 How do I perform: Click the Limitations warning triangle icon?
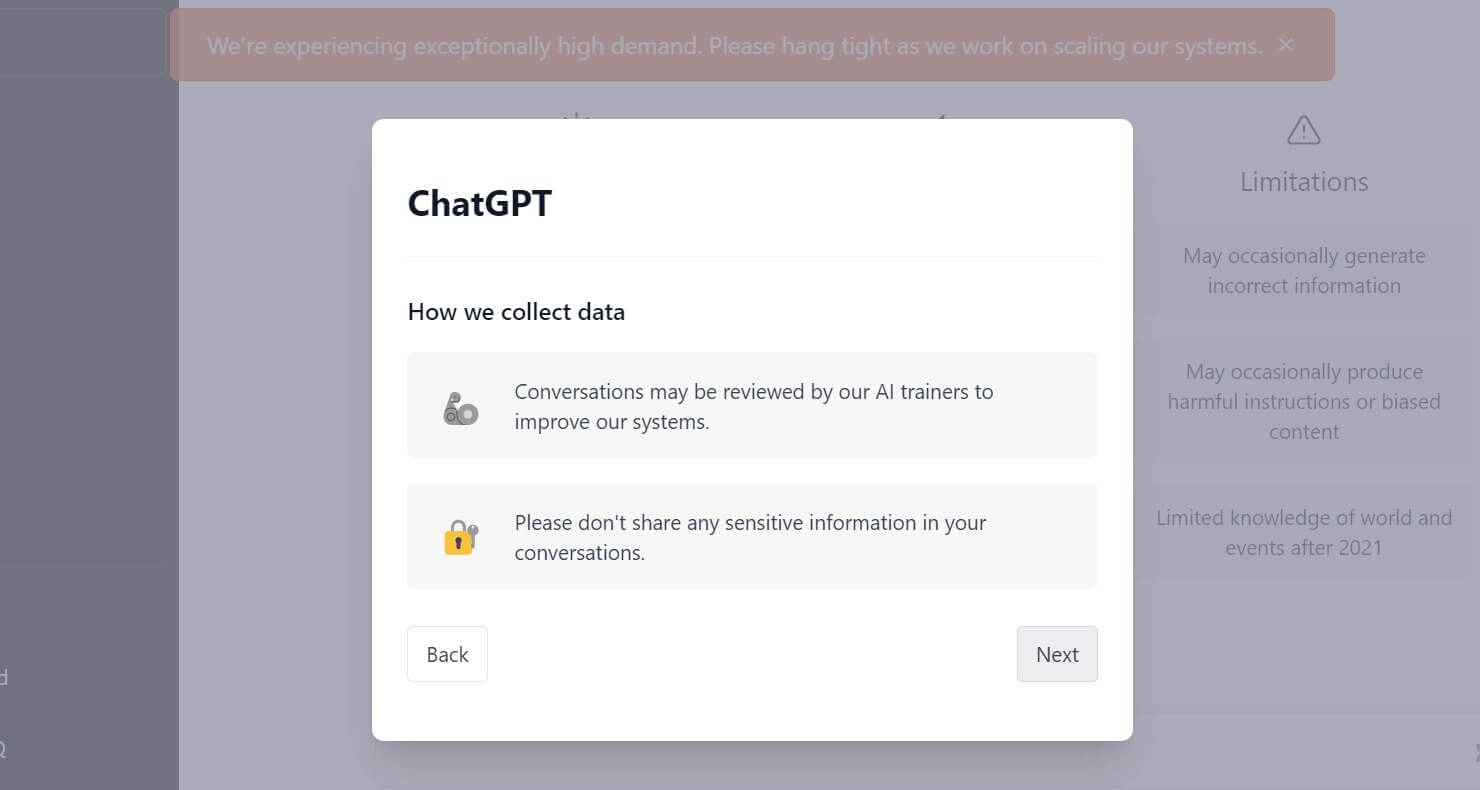(1303, 130)
